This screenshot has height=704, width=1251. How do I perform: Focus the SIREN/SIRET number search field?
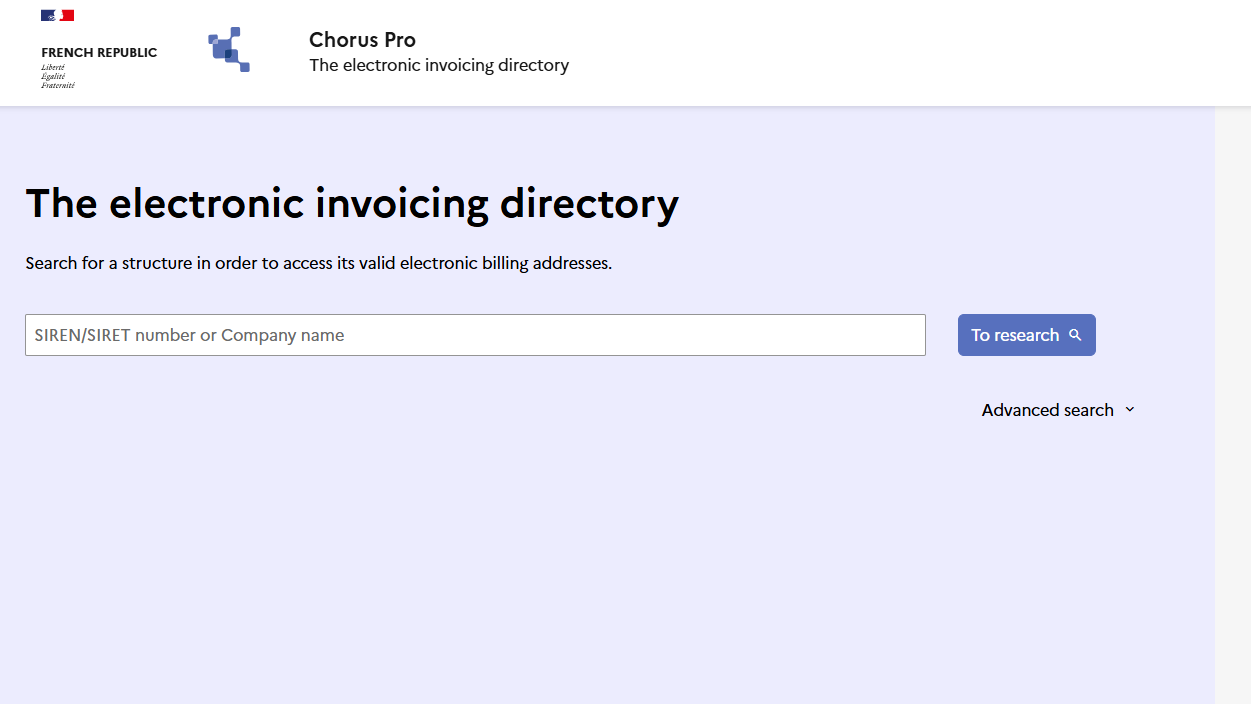click(475, 335)
